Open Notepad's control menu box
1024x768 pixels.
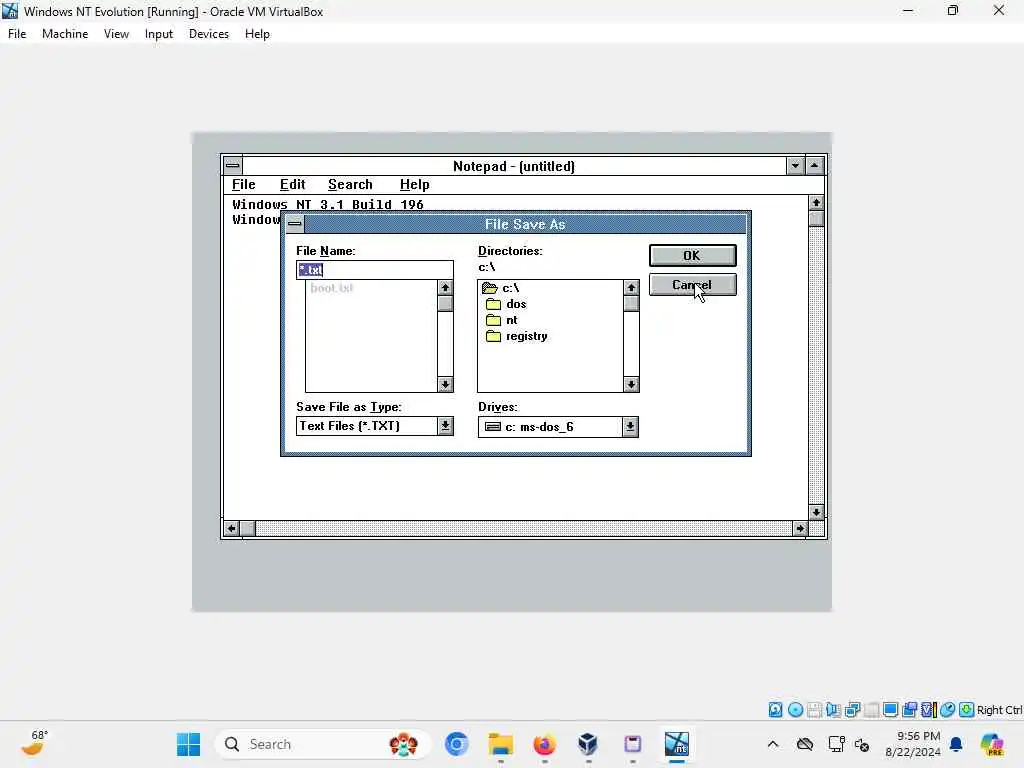(x=232, y=166)
